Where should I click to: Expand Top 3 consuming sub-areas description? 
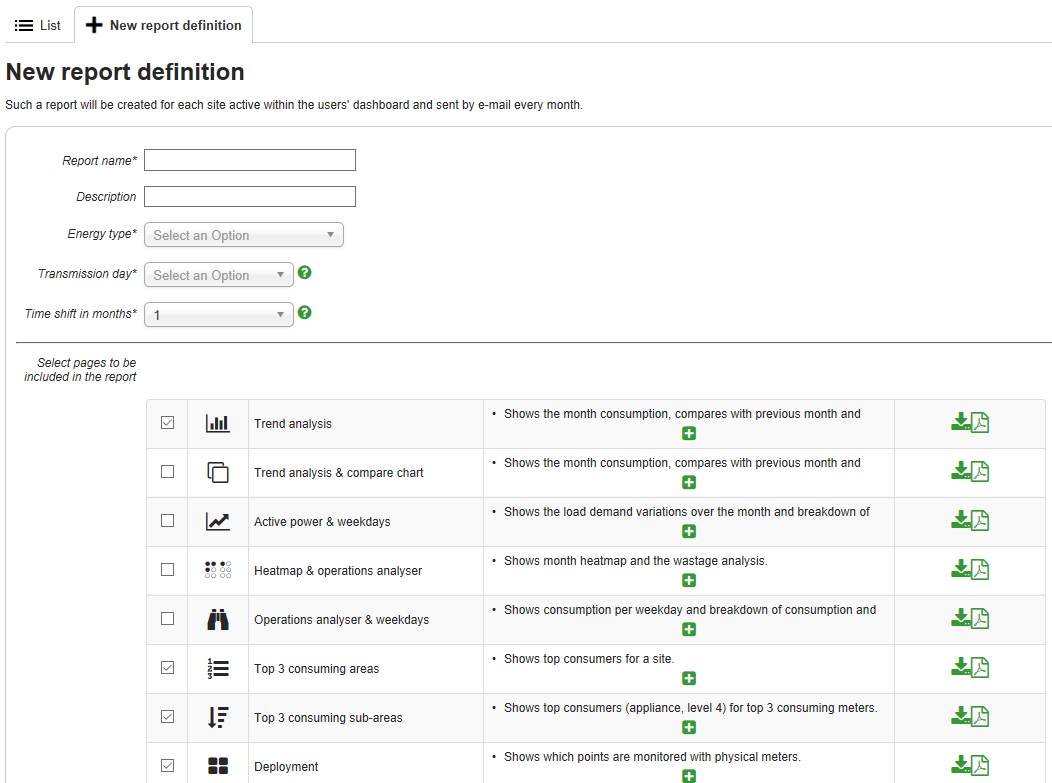(689, 727)
